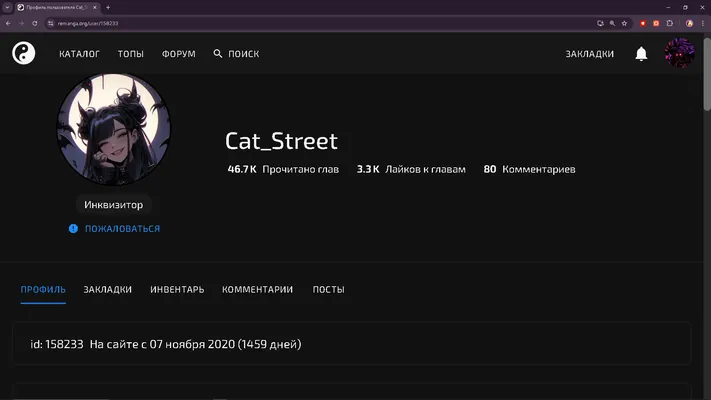This screenshot has height=400, width=711.
Task: Click the Пожаловаться link
Action: point(122,229)
